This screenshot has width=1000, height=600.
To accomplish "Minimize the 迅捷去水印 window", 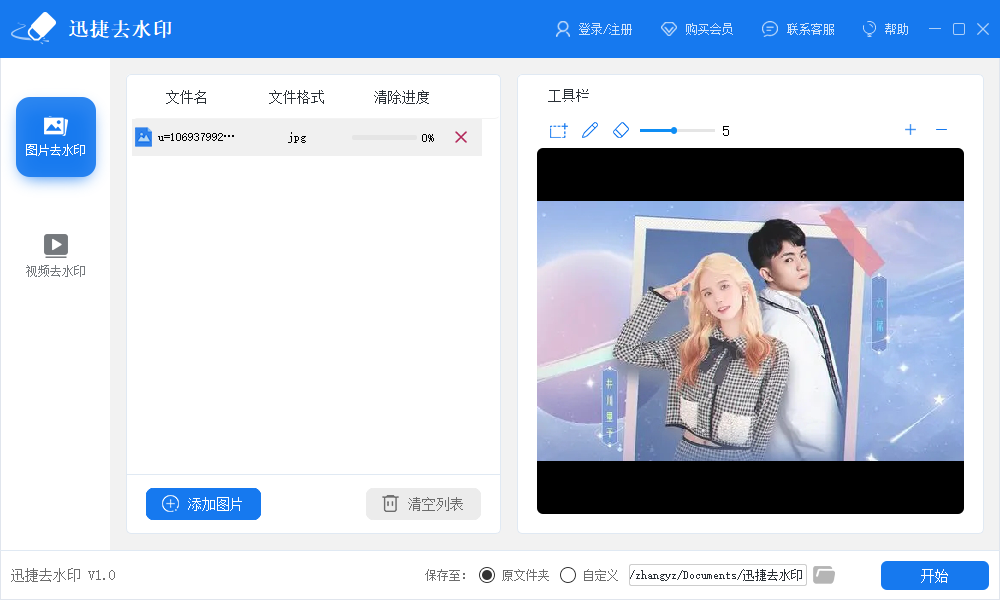I will pyautogui.click(x=935, y=29).
